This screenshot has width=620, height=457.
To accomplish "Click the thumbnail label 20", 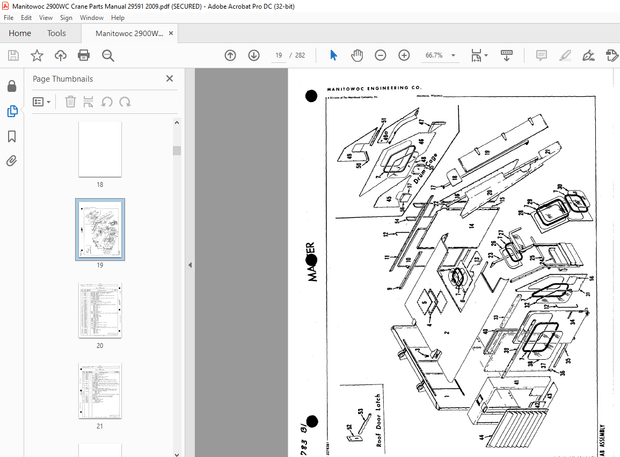I will tap(100, 346).
